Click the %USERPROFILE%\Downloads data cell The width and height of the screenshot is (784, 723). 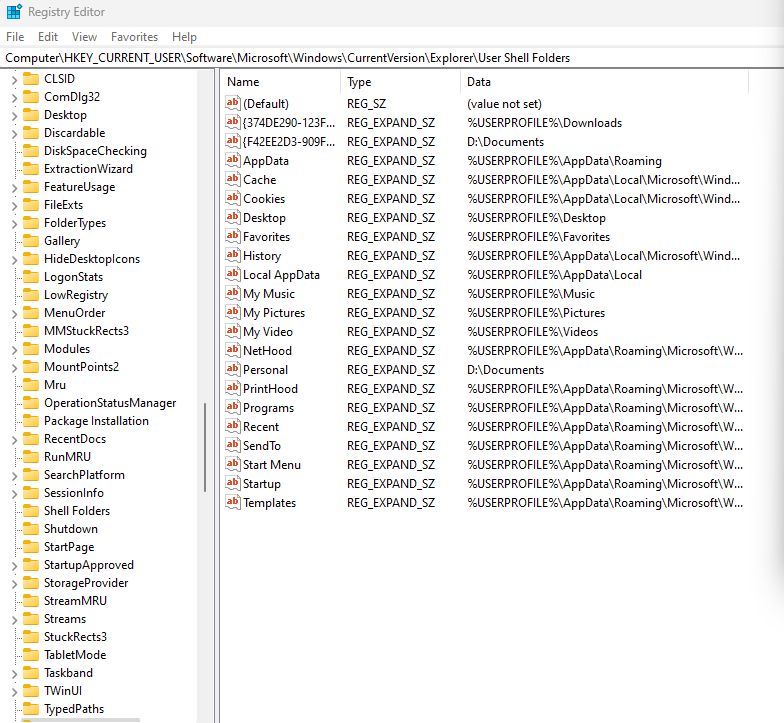click(x=544, y=122)
